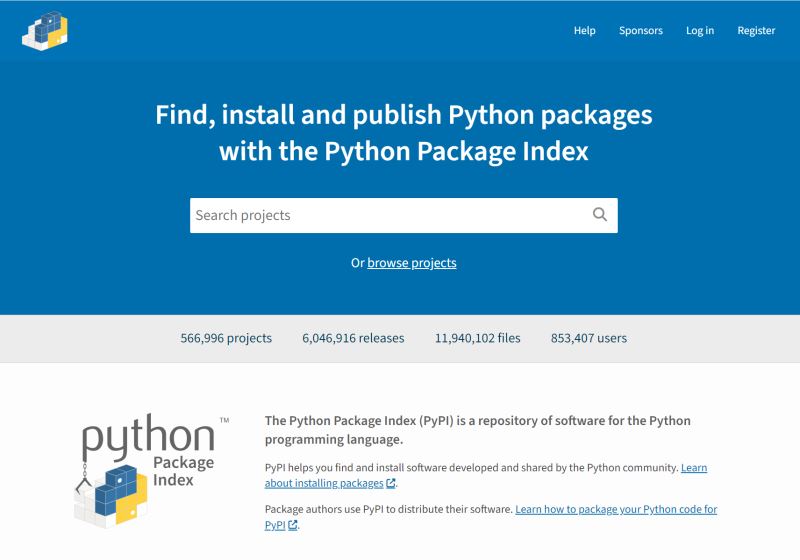Open the Help page from header

[x=584, y=31]
